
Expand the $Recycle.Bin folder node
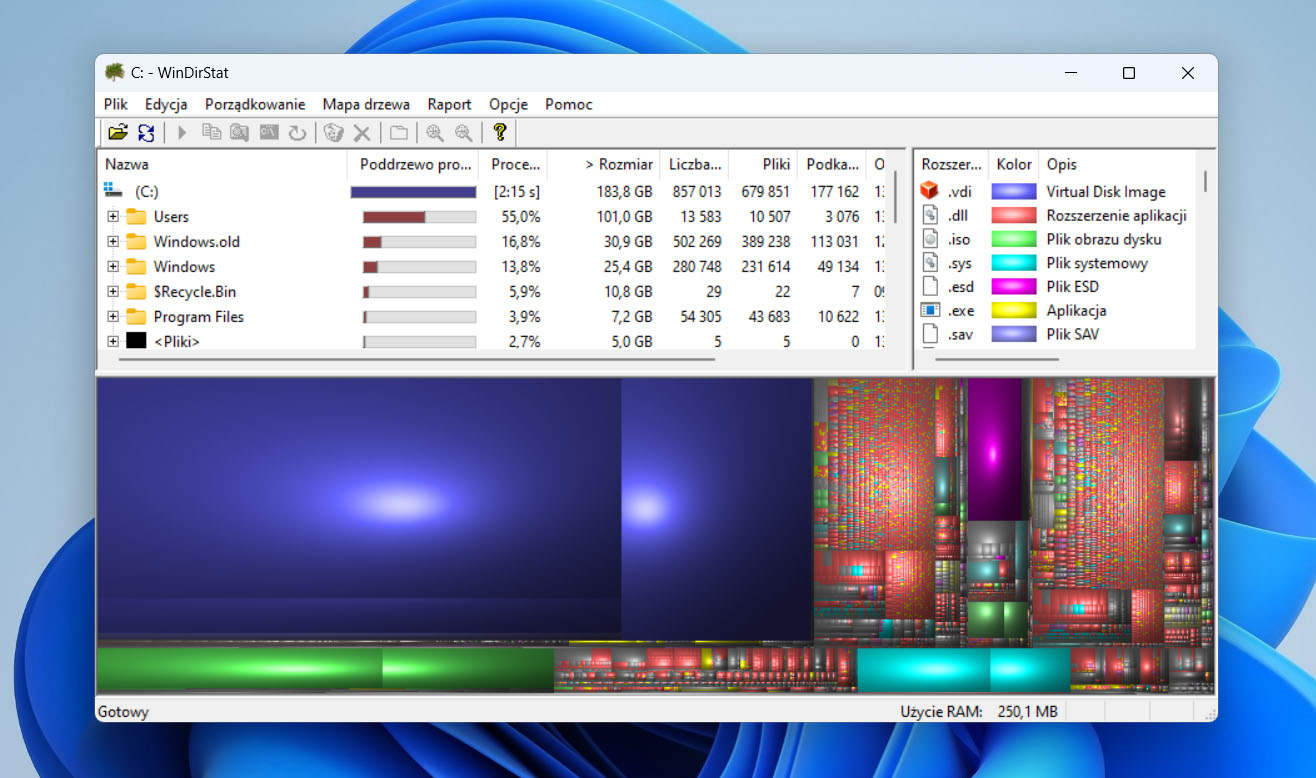(113, 292)
